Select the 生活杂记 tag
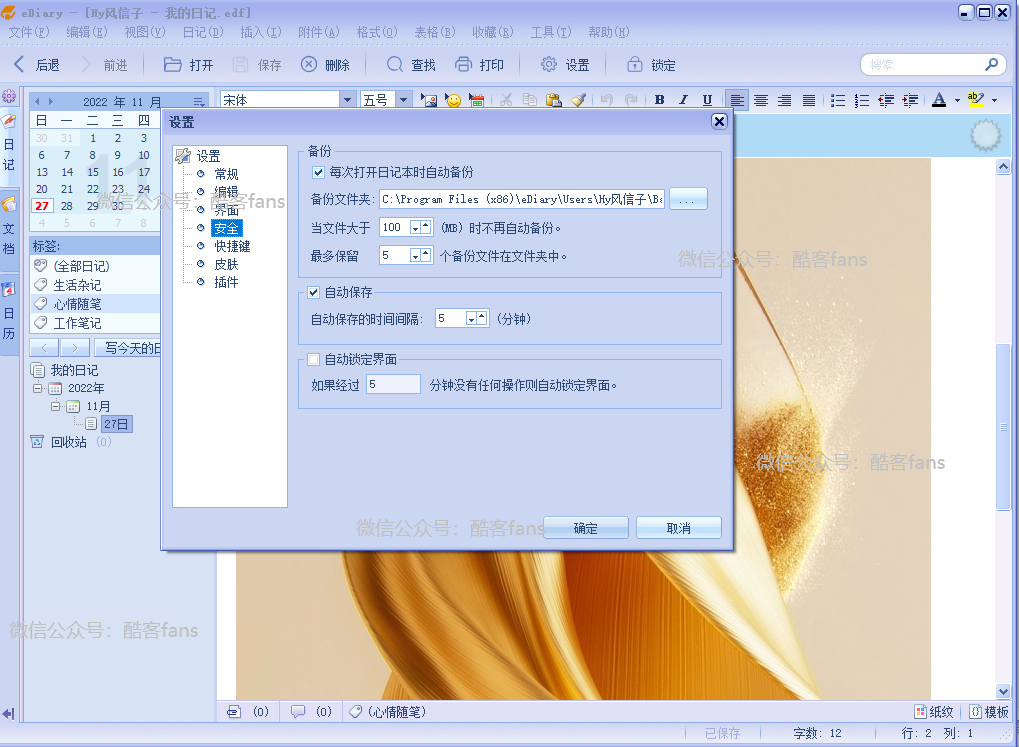The width and height of the screenshot is (1019, 747). (77, 285)
